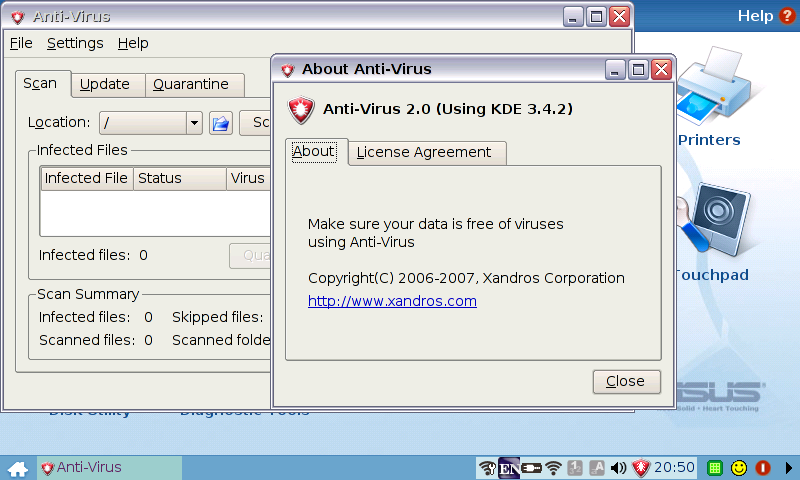Image resolution: width=800 pixels, height=480 pixels.
Task: Click the Home icon on taskbar
Action: click(18, 468)
